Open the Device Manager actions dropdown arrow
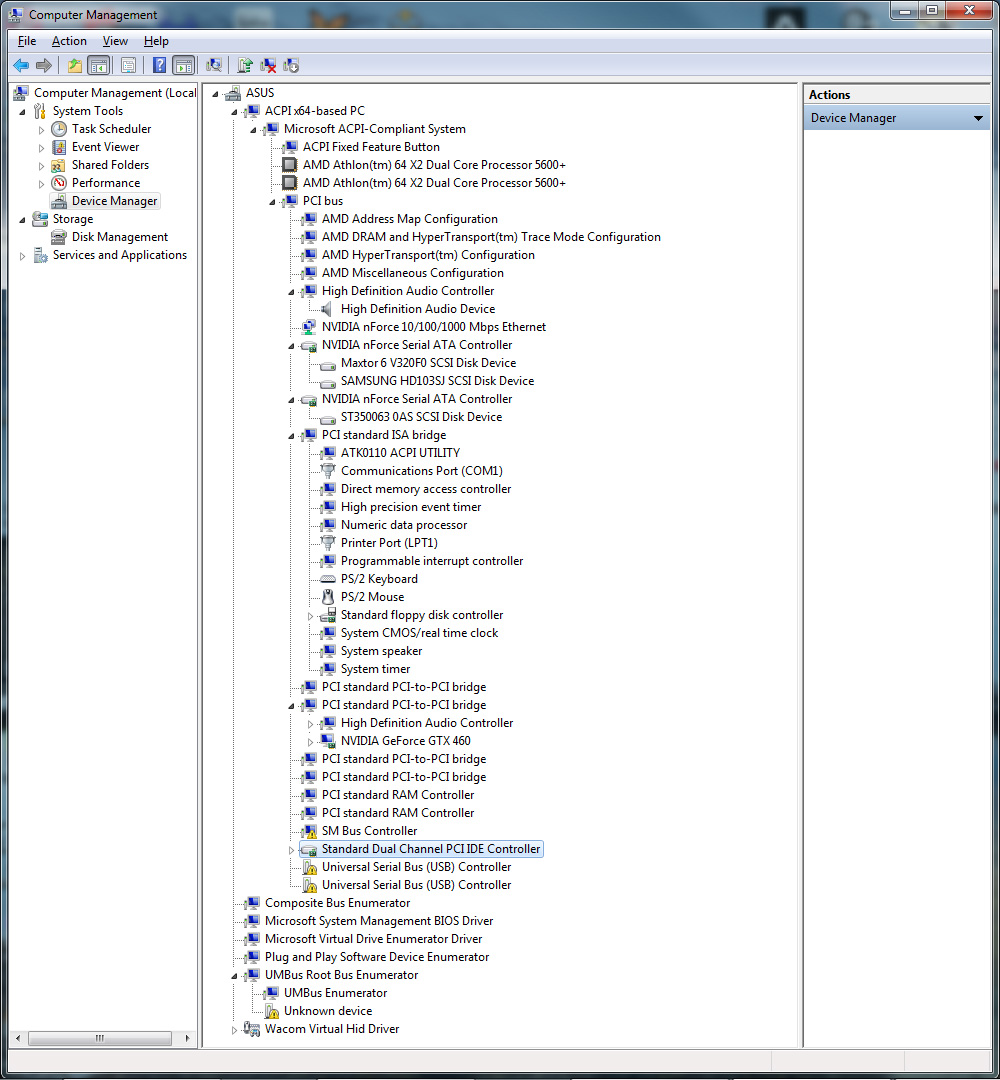 pos(978,118)
